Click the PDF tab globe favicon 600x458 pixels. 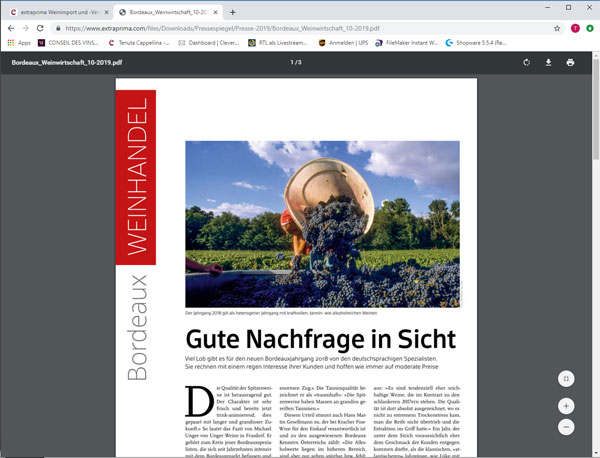(122, 12)
